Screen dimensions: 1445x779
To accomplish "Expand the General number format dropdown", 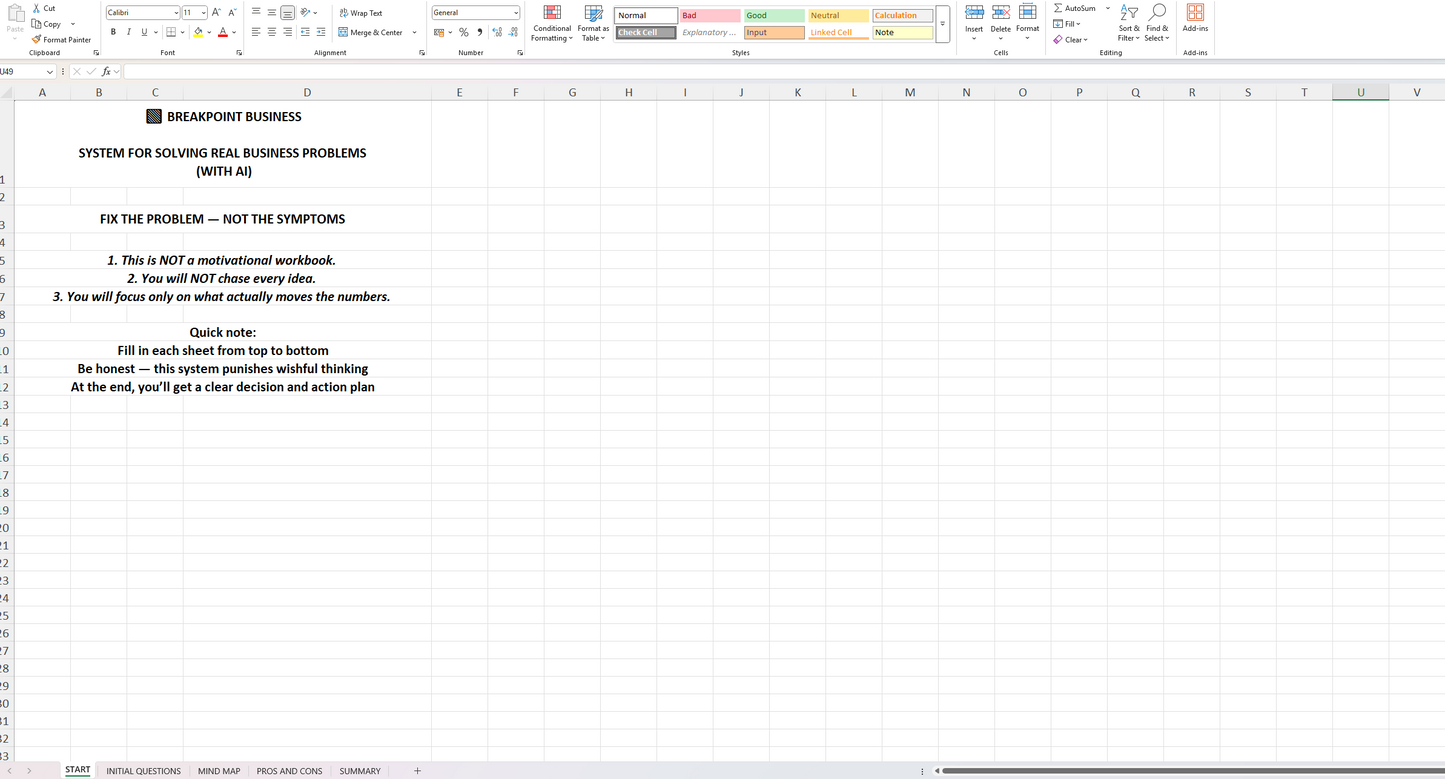I will point(515,13).
